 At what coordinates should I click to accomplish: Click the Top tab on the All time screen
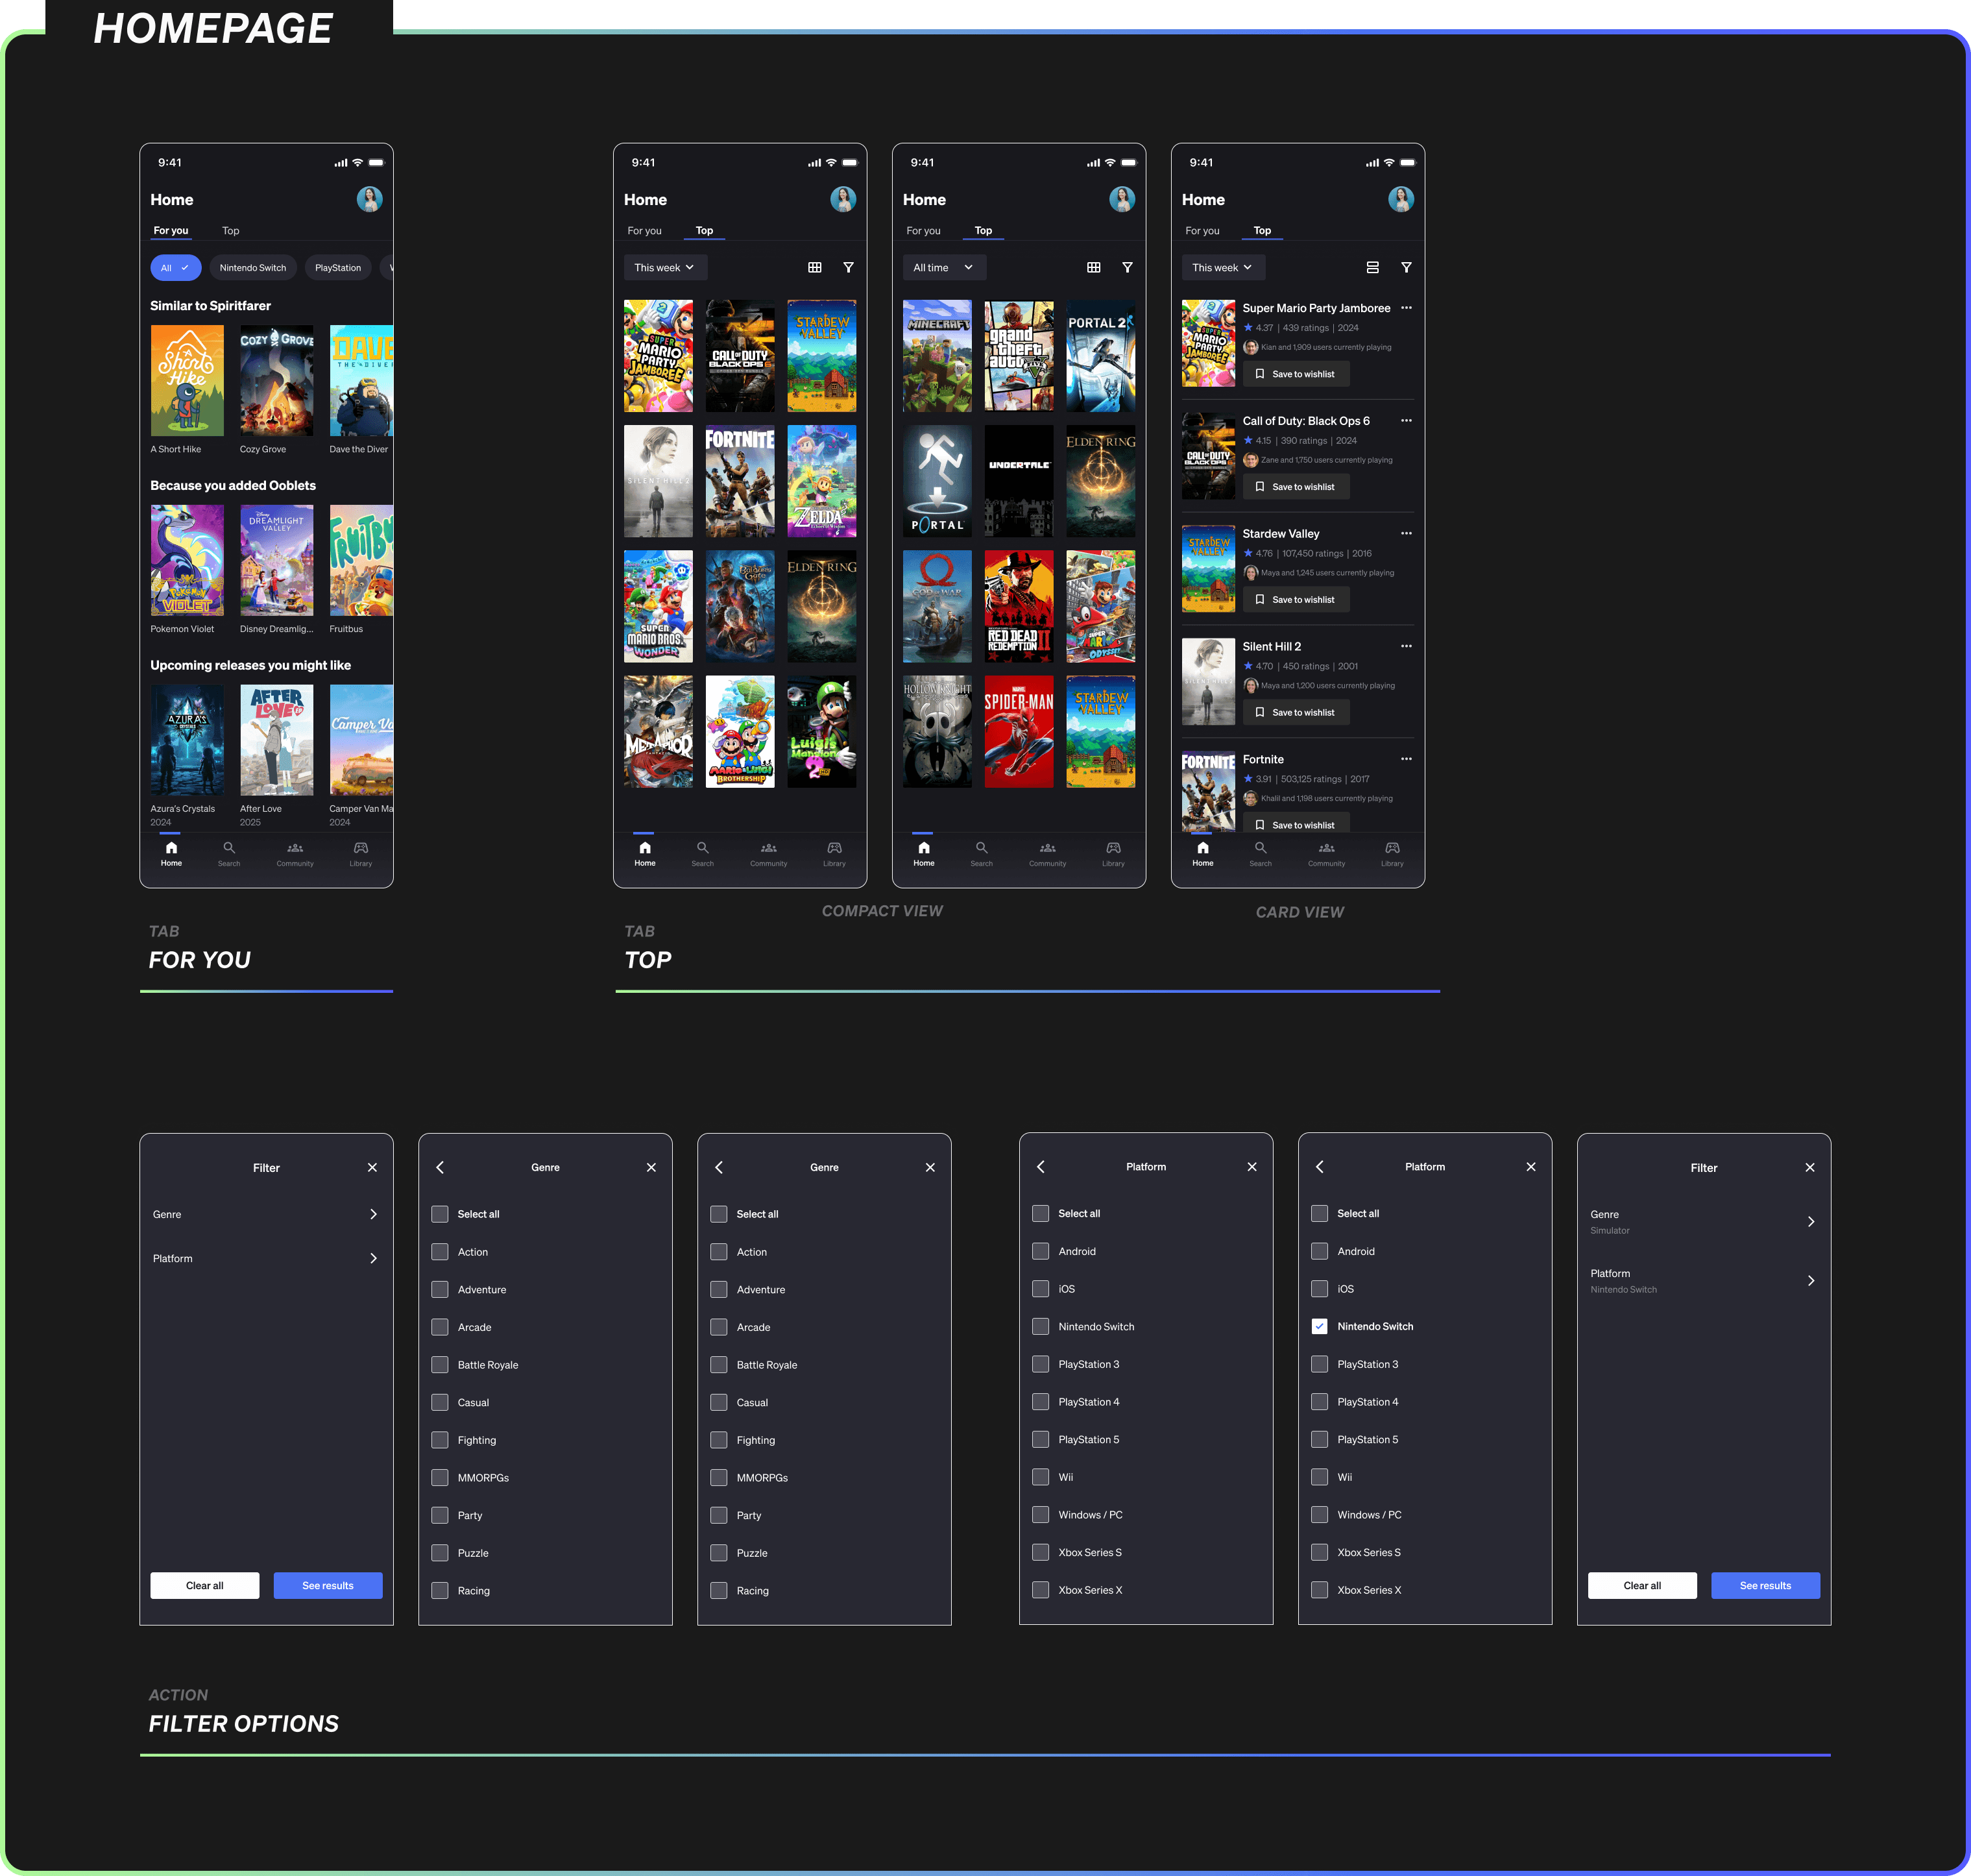click(x=984, y=231)
